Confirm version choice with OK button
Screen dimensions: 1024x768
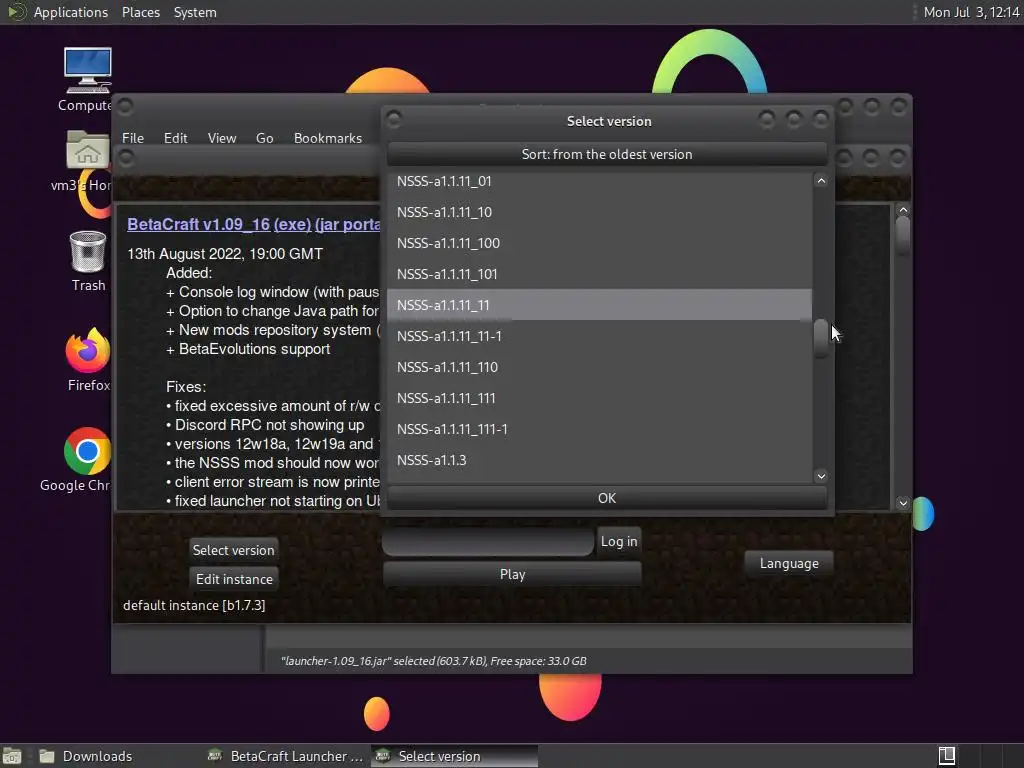click(607, 498)
